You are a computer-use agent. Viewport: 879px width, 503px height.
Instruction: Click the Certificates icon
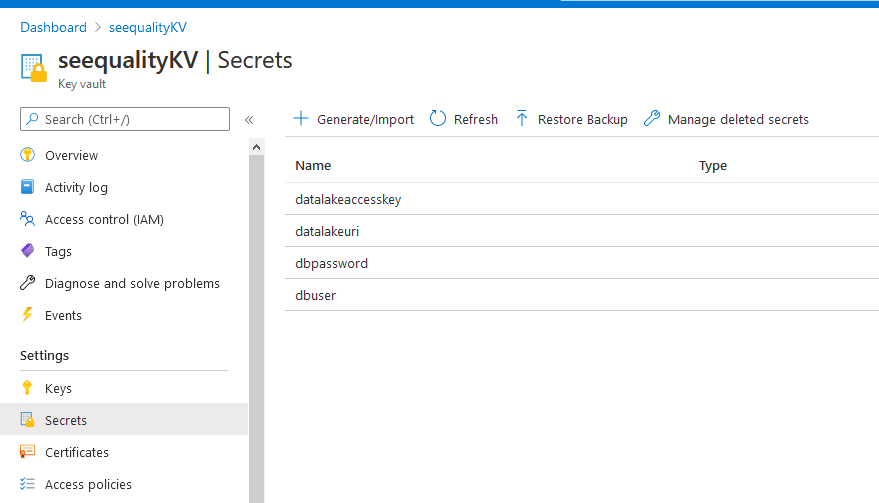[x=27, y=451]
